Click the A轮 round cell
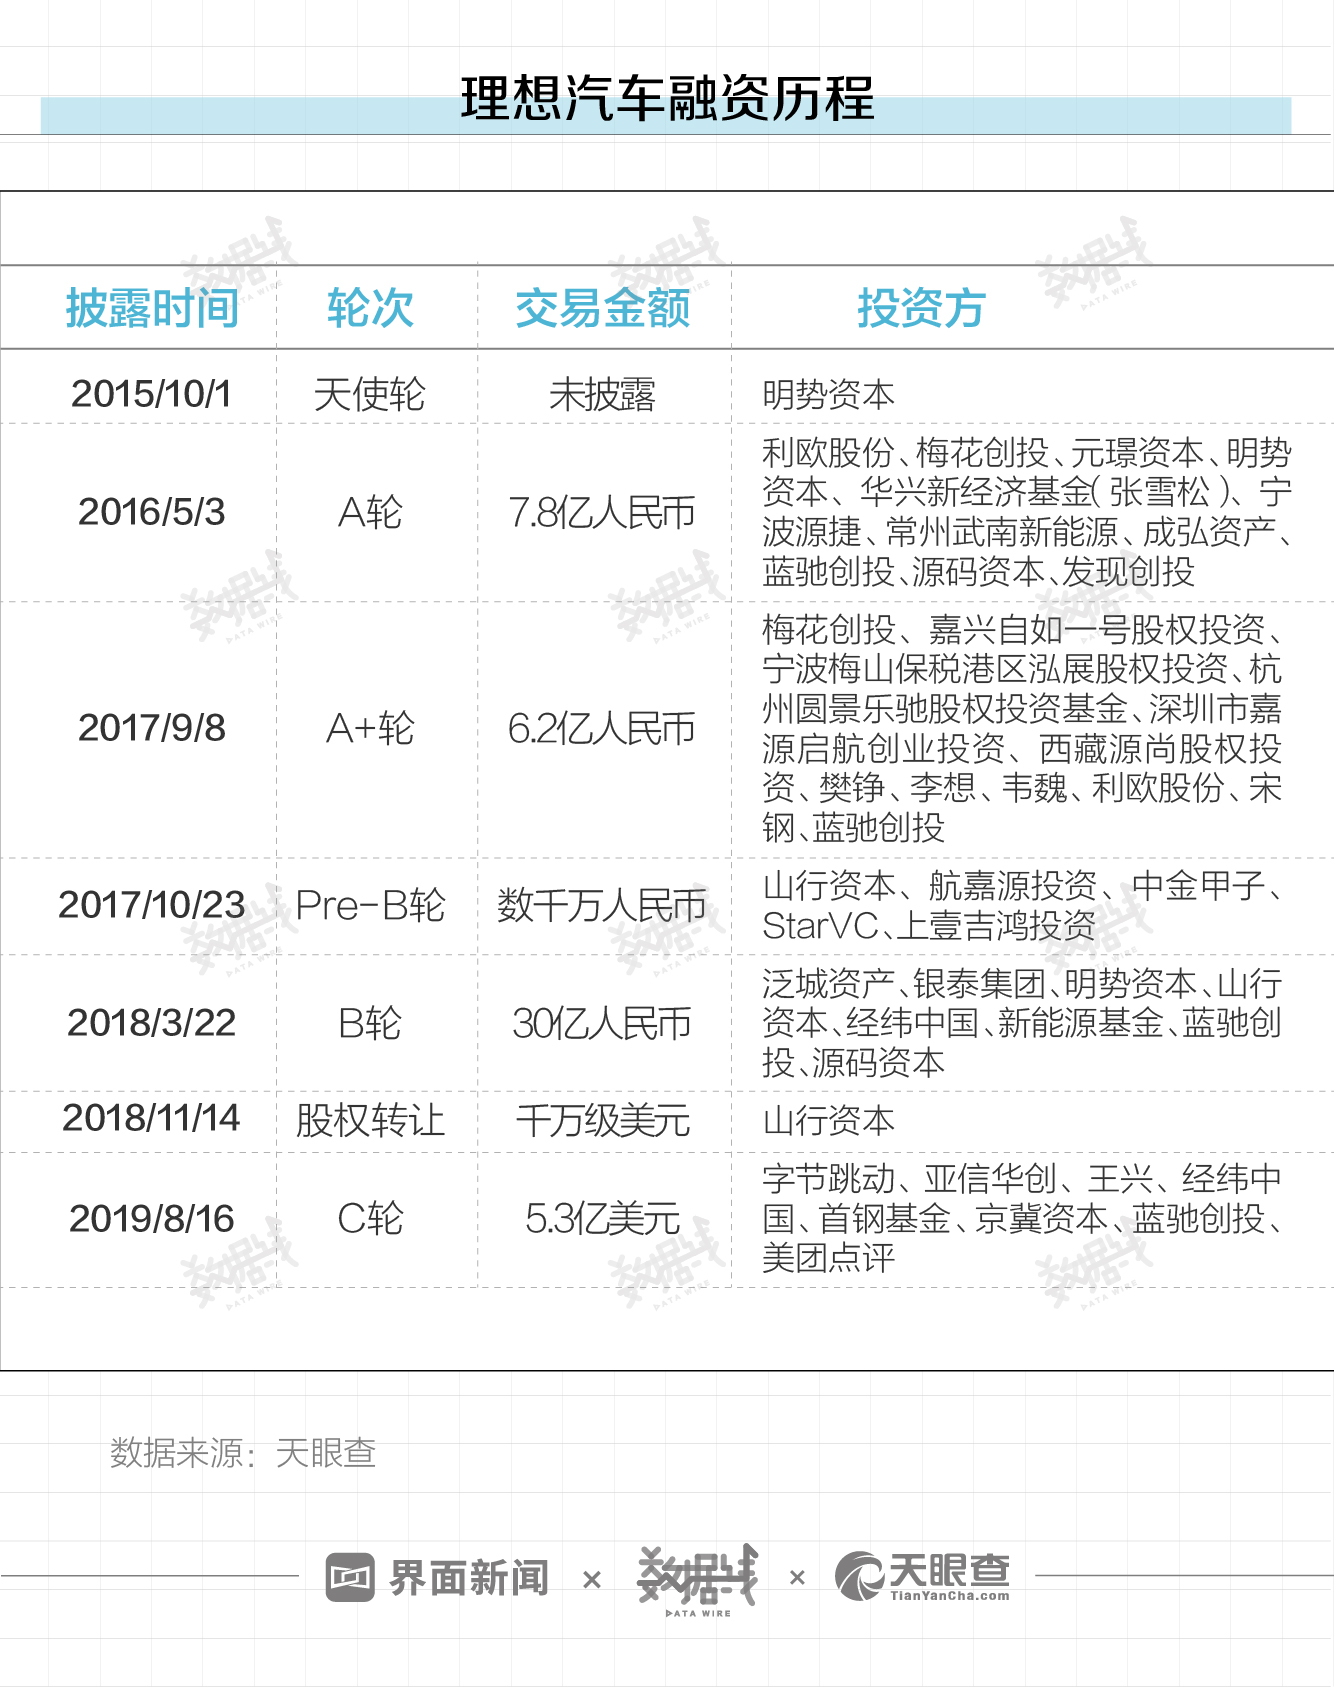Screen dimensions: 1334x1687 (370, 513)
